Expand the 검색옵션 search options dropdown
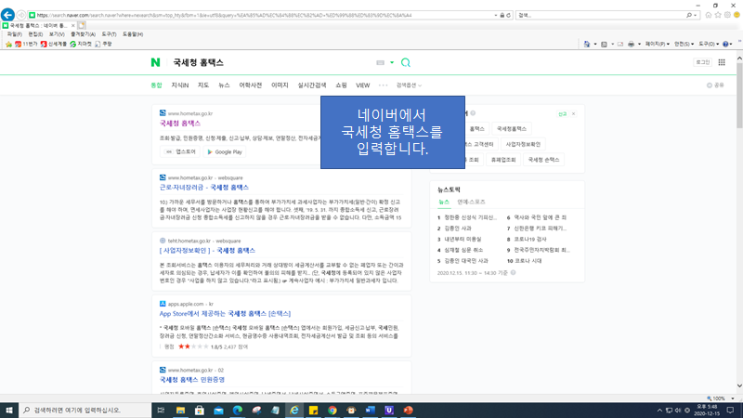The height and width of the screenshot is (418, 743). click(x=409, y=85)
